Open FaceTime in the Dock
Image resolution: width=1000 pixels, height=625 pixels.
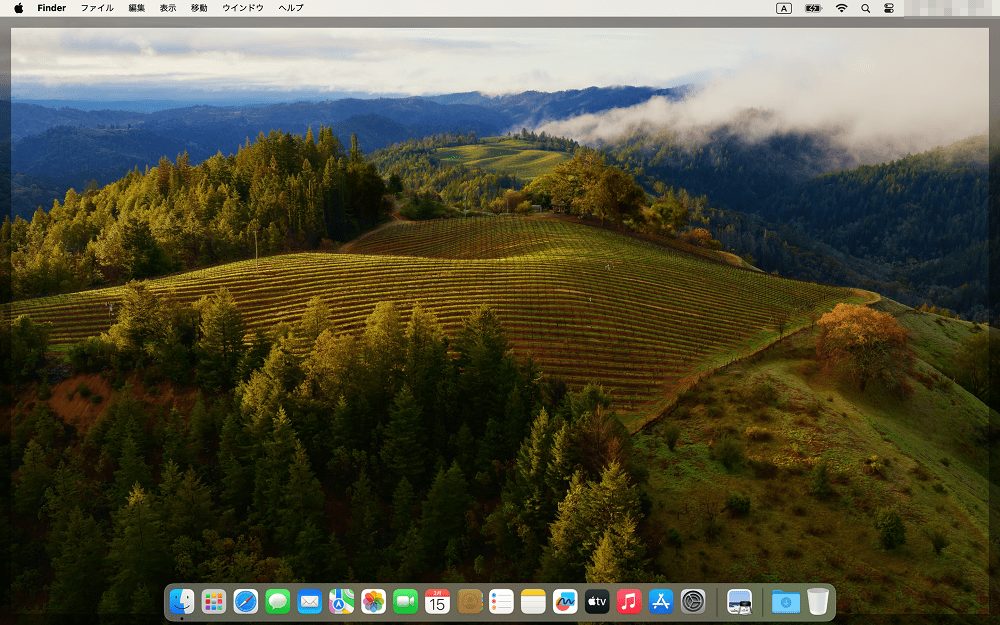pyautogui.click(x=405, y=601)
